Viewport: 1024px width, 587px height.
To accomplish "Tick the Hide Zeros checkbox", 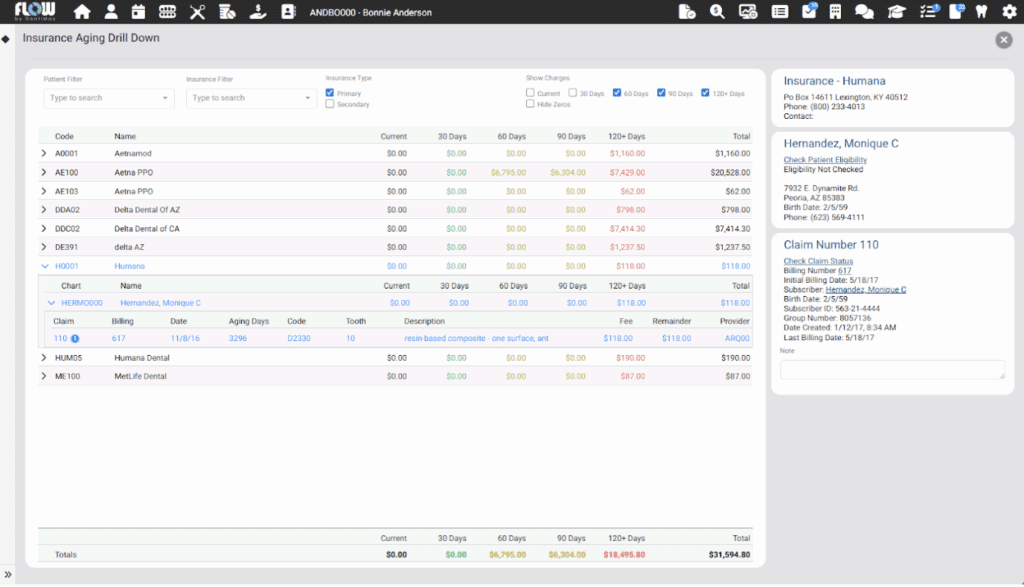I will (x=531, y=104).
